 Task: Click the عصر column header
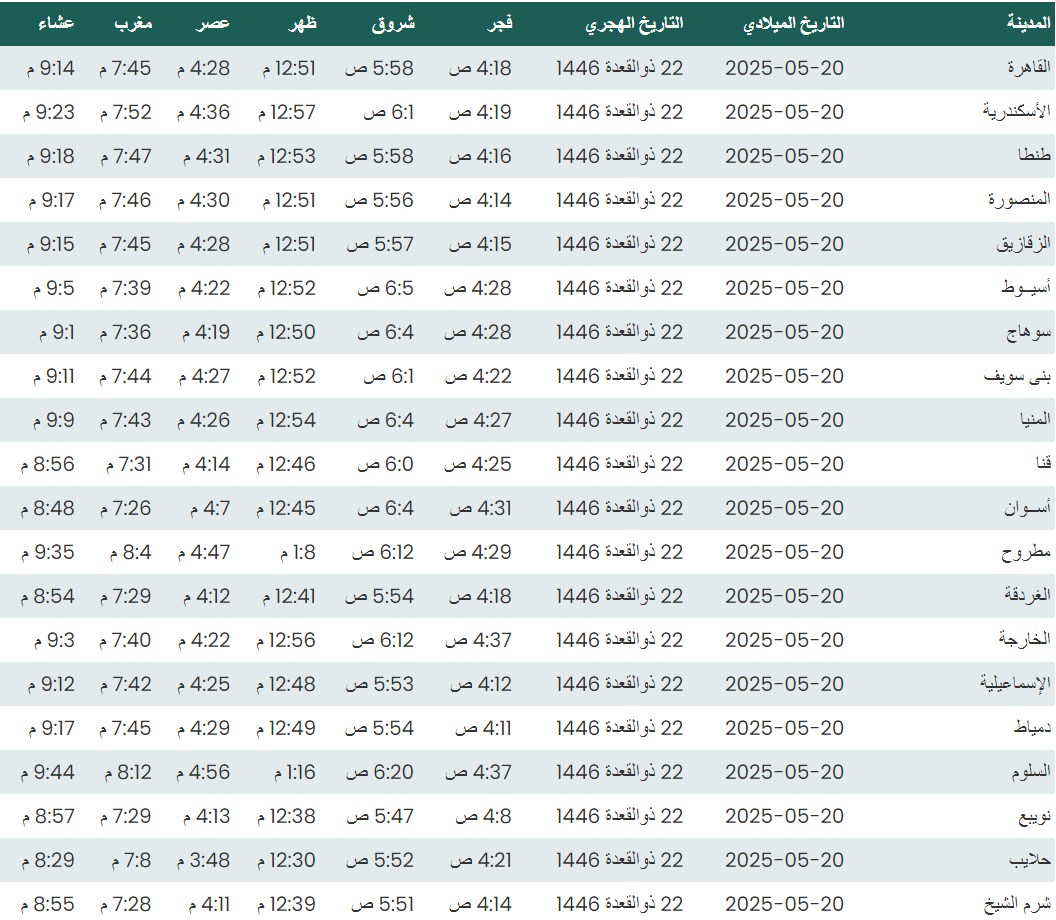(x=217, y=23)
